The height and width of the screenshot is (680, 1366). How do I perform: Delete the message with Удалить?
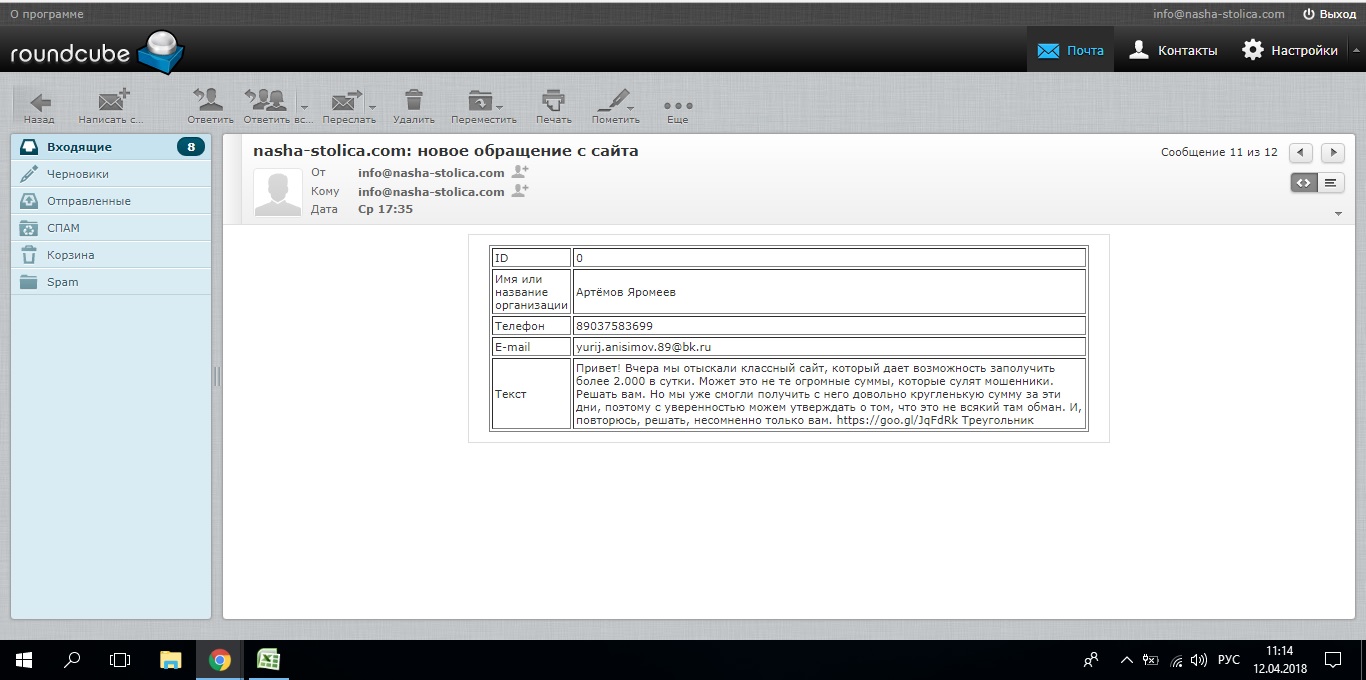pyautogui.click(x=413, y=105)
